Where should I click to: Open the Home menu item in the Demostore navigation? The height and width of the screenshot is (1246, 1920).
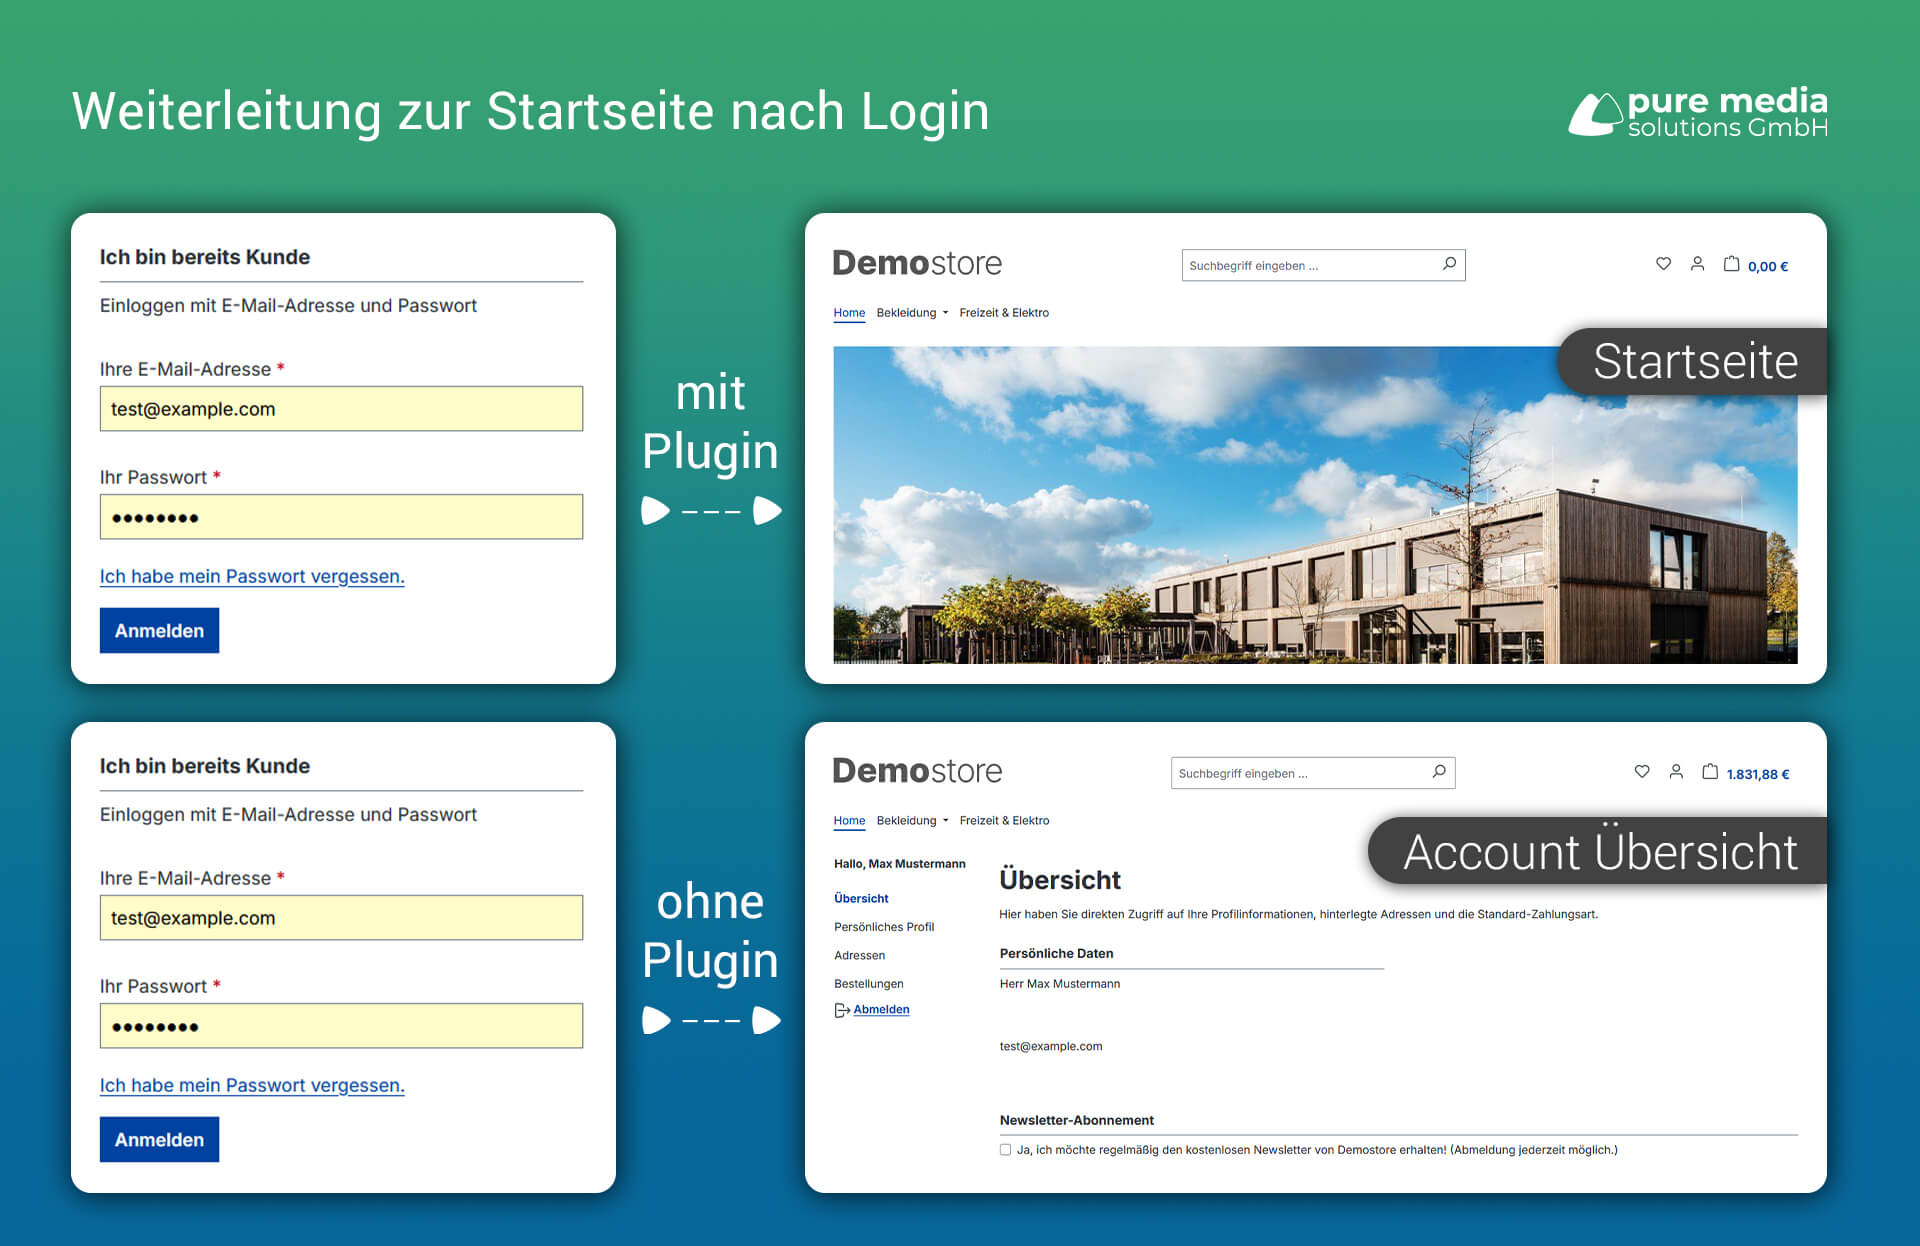pyautogui.click(x=849, y=312)
